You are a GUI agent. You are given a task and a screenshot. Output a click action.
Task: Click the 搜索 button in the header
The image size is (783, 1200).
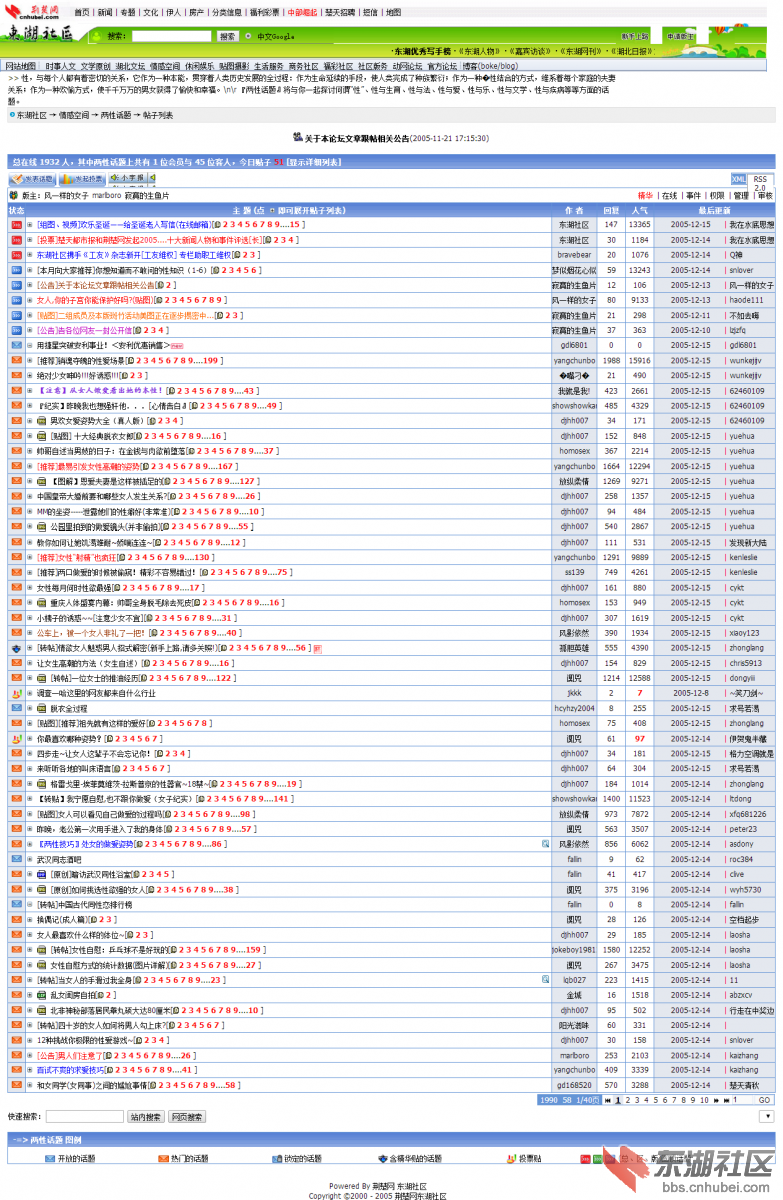pyautogui.click(x=228, y=36)
